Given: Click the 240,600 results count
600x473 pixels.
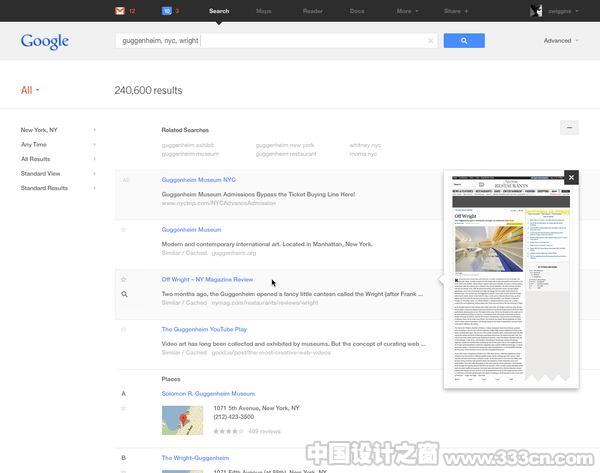Looking at the screenshot, I should click(x=148, y=90).
